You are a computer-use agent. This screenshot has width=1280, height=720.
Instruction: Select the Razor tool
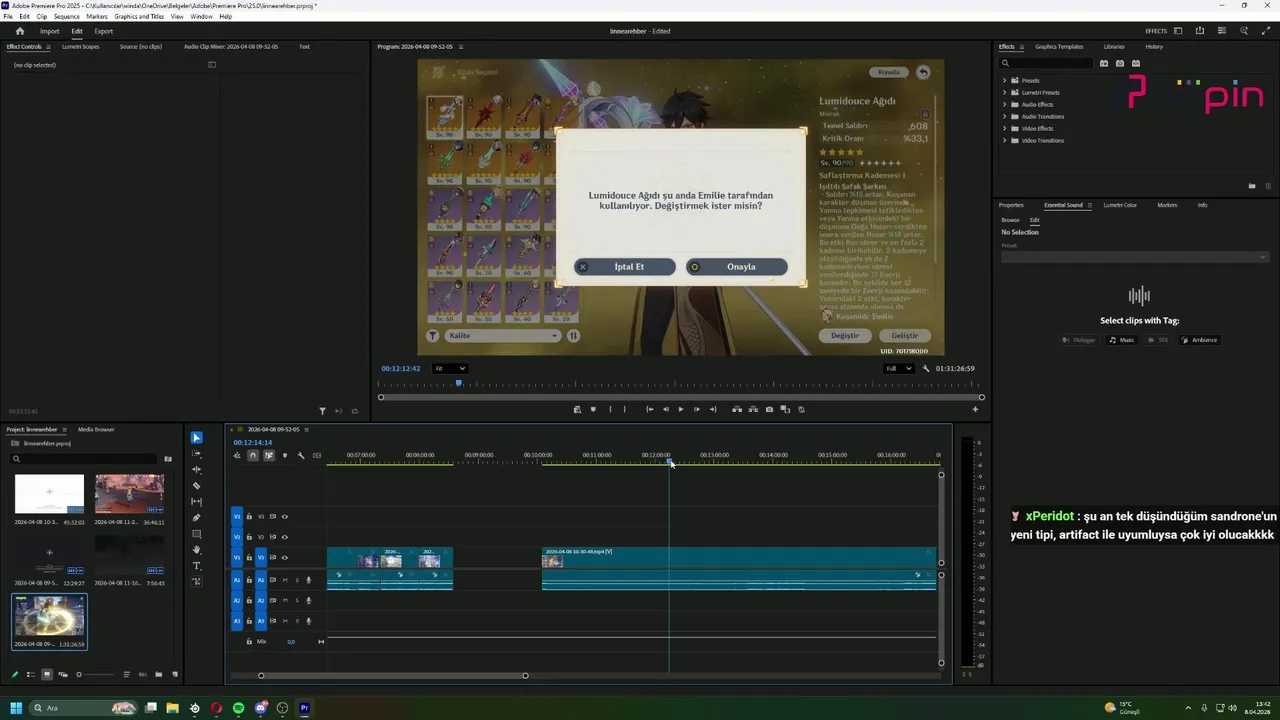coord(196,486)
